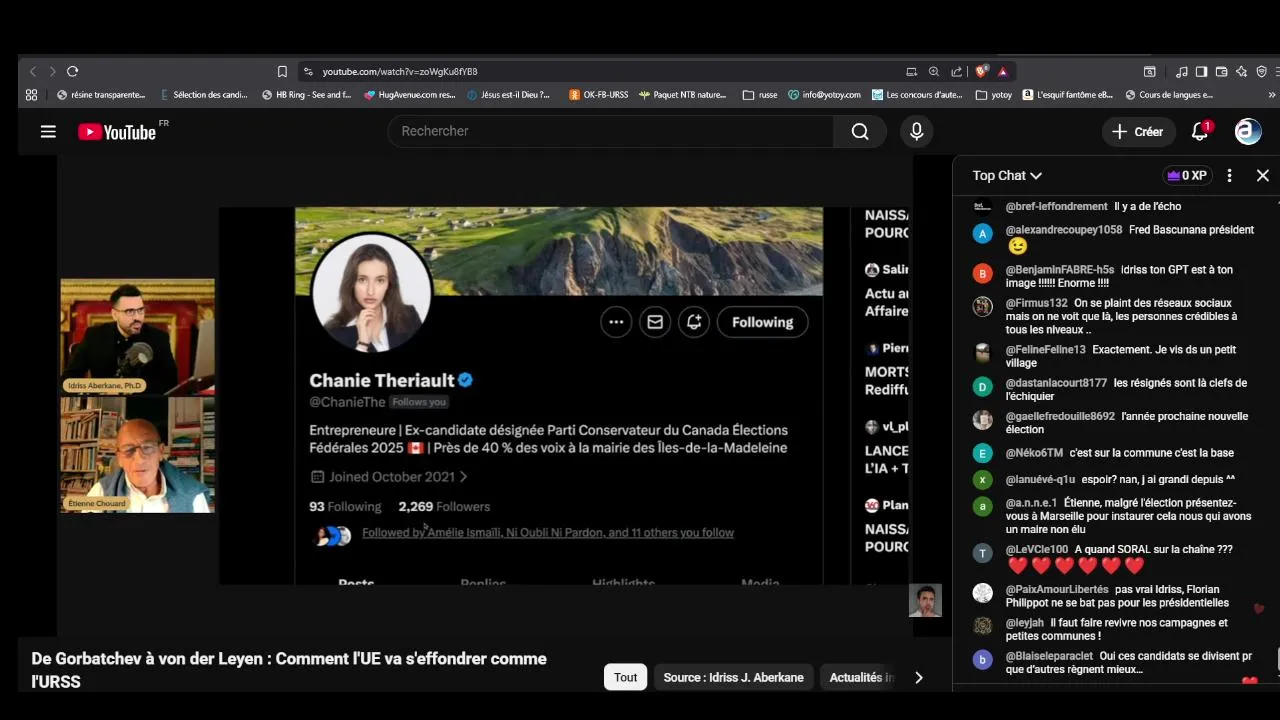The image size is (1280, 720).
Task: Click the 'Joined October 2021' text
Action: pos(391,477)
